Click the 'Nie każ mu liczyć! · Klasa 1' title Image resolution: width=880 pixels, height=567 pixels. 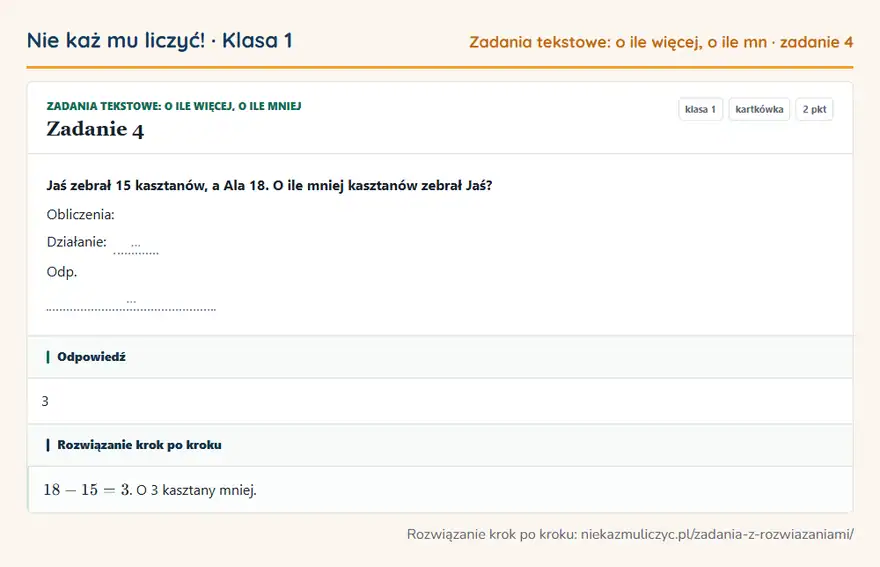click(159, 41)
